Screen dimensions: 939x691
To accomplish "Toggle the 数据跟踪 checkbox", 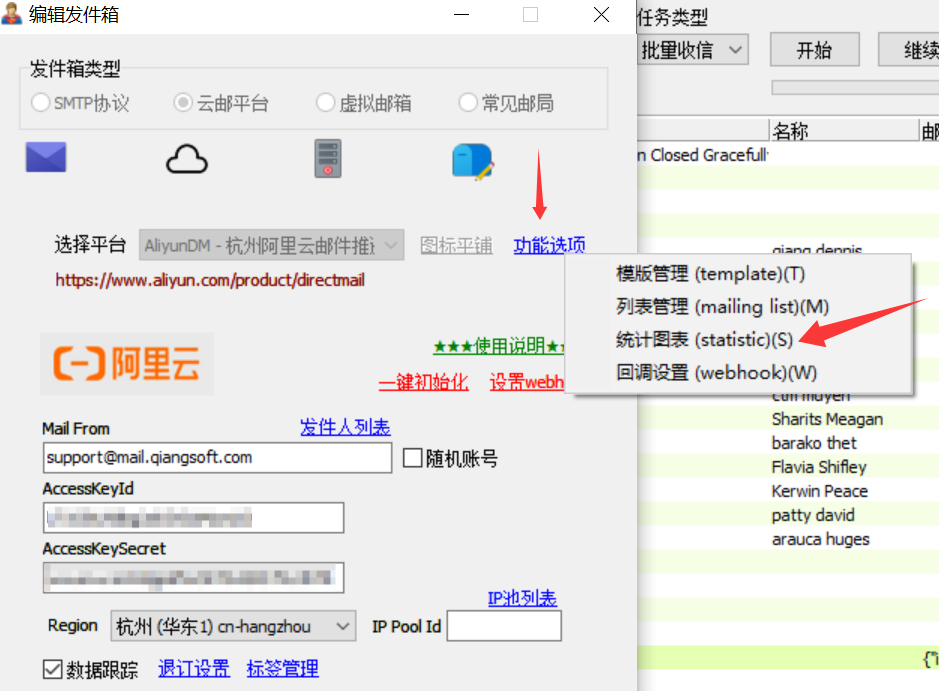I will click(x=52, y=669).
